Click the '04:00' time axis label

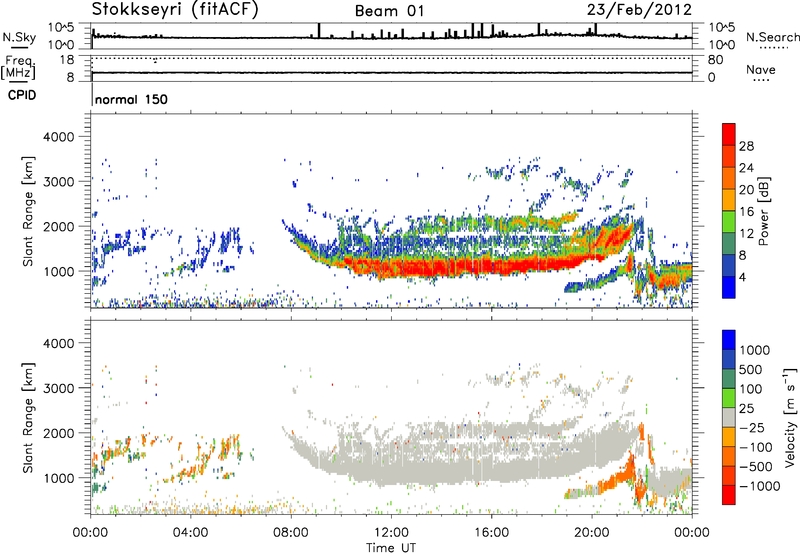(190, 533)
